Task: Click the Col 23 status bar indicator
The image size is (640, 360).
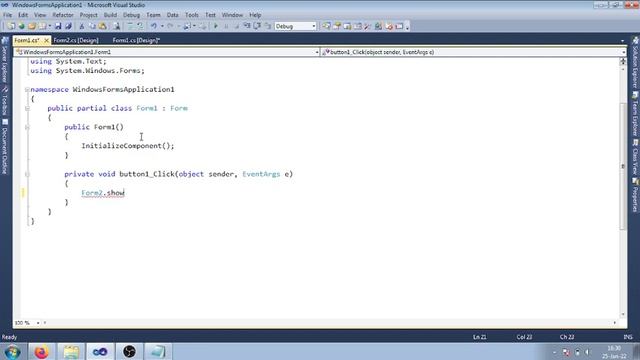Action: coord(524,337)
